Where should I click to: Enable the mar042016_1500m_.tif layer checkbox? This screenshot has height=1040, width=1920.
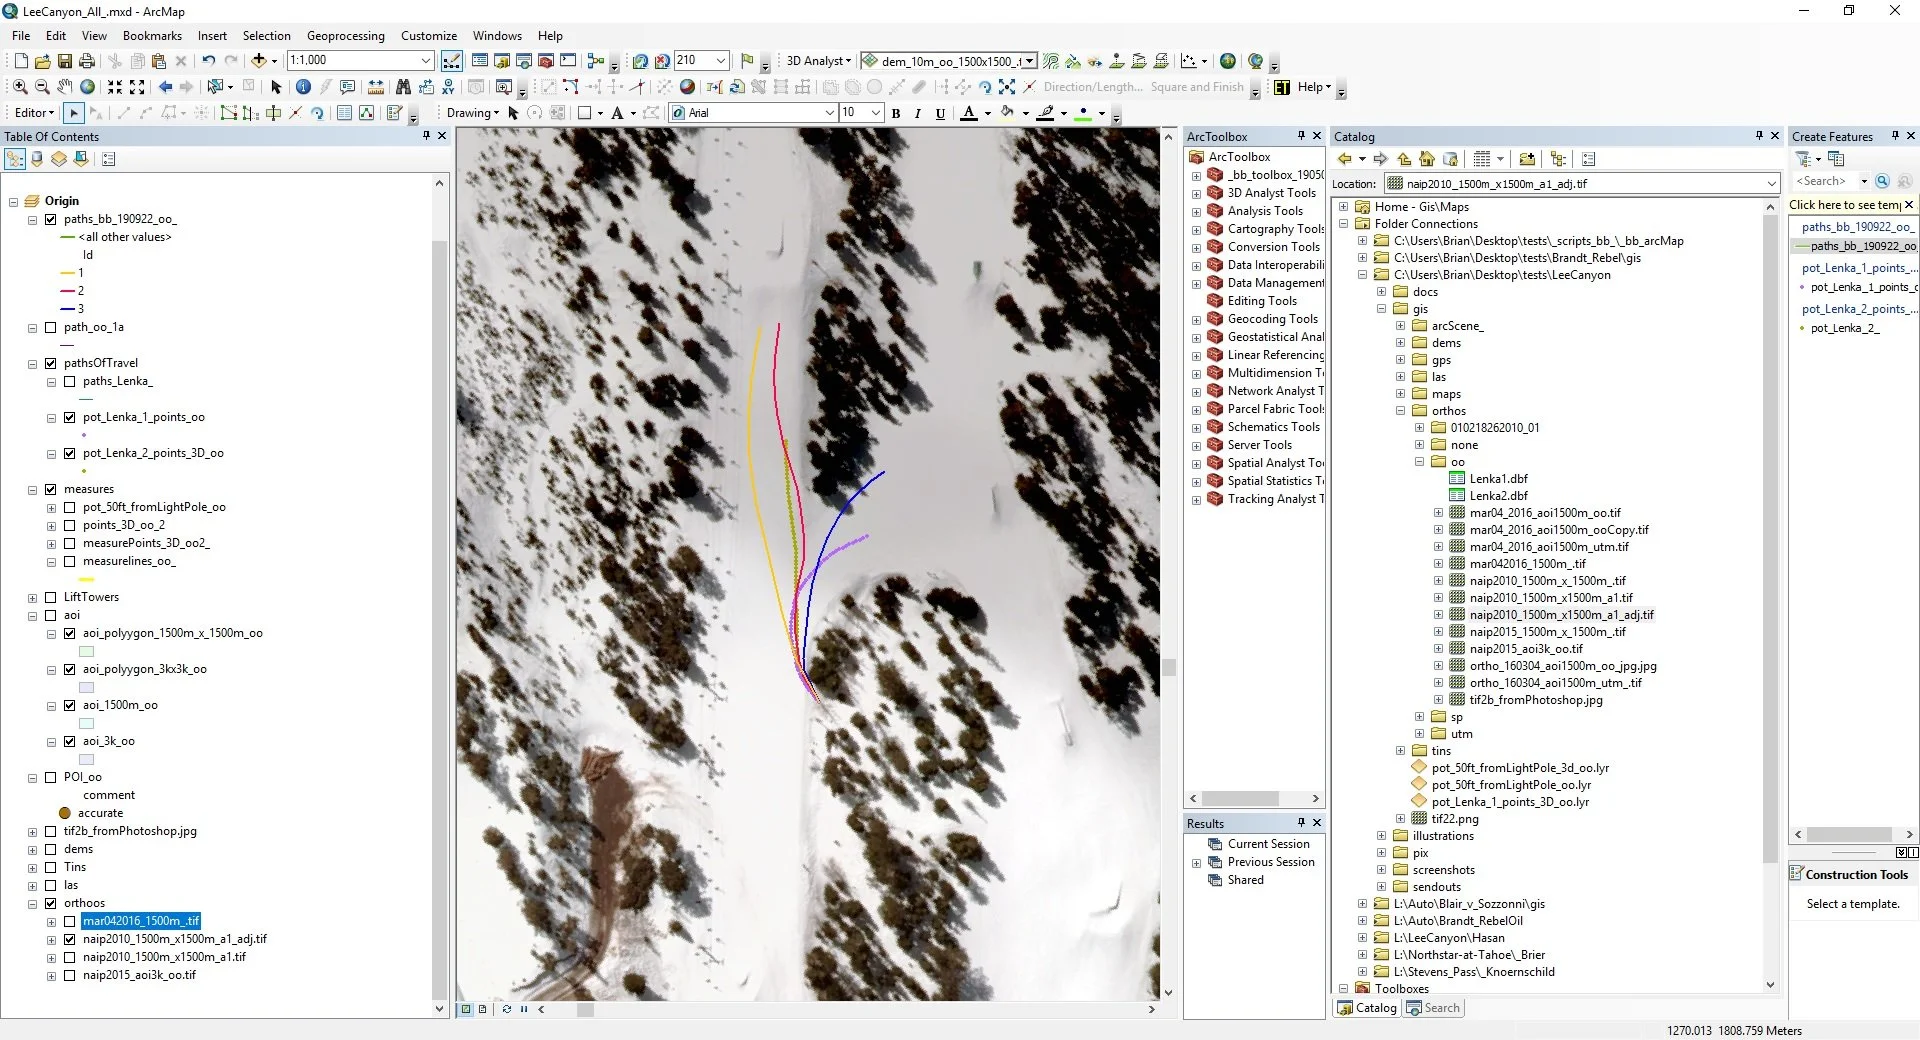(x=70, y=921)
